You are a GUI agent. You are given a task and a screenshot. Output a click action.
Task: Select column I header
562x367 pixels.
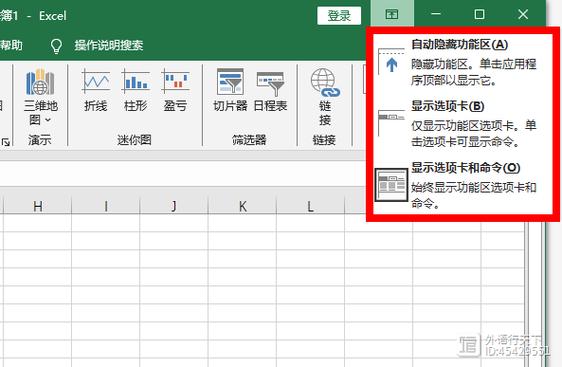[106, 206]
